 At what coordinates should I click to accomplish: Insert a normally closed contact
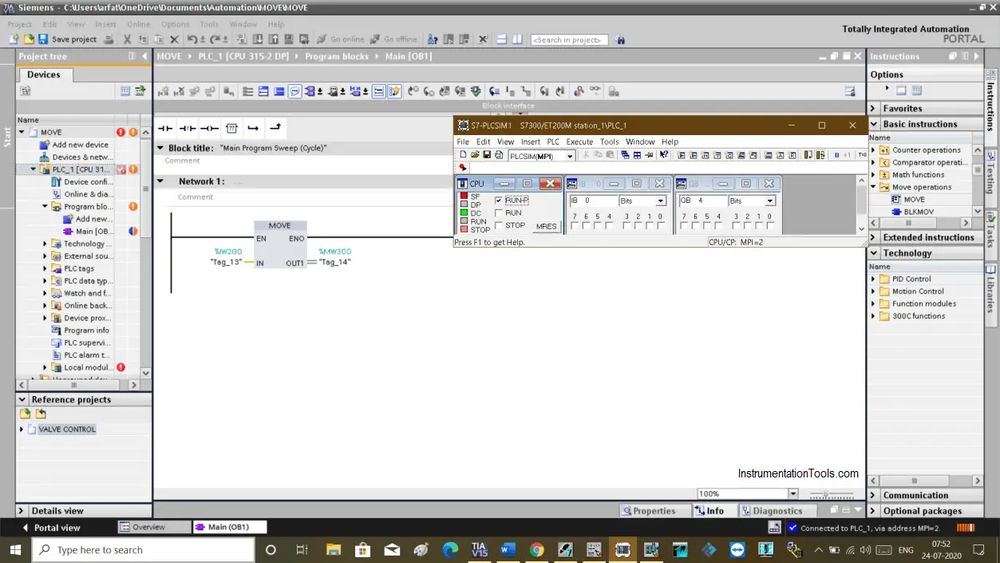tap(188, 128)
